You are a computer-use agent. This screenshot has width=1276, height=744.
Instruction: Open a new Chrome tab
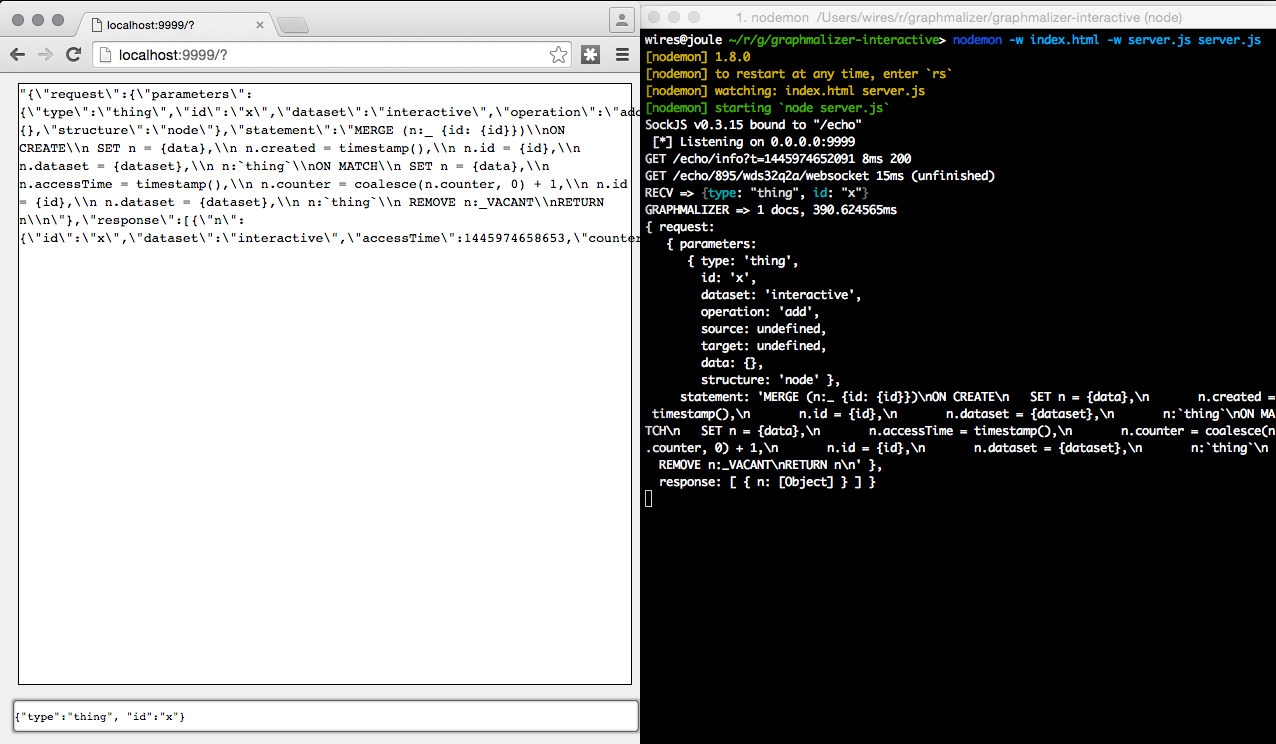[292, 24]
